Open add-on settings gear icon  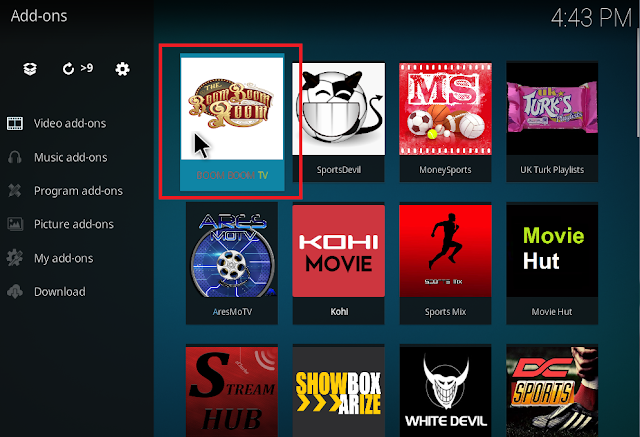(x=122, y=69)
